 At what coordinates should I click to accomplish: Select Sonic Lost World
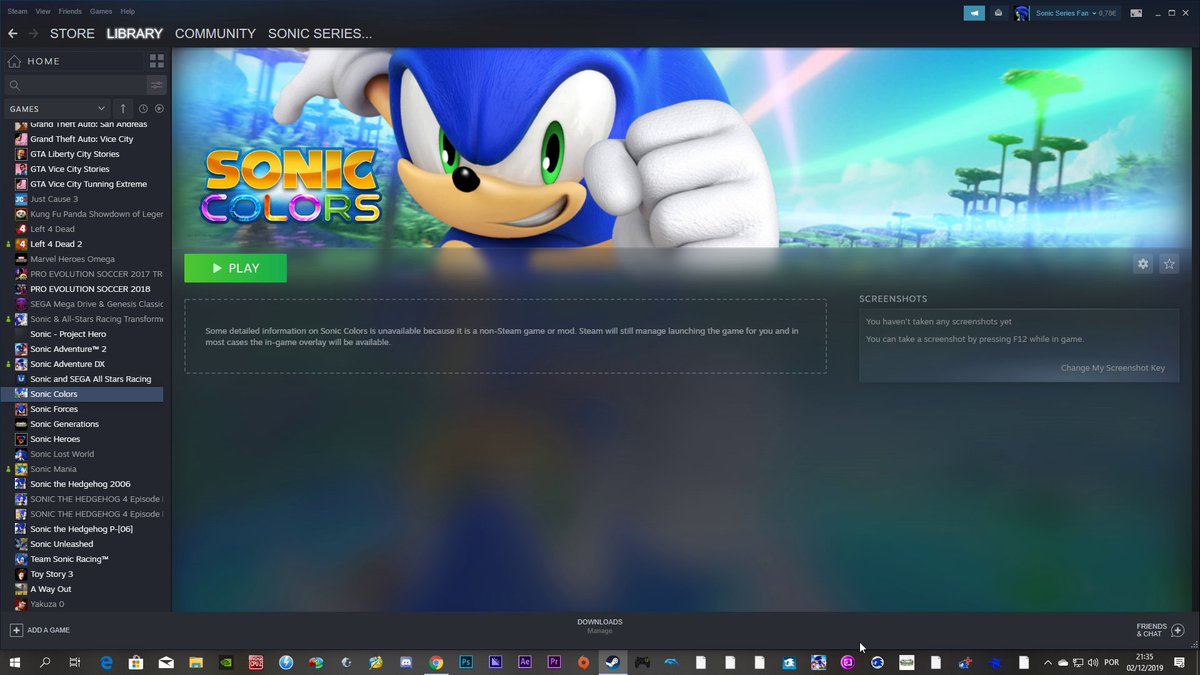pos(62,454)
